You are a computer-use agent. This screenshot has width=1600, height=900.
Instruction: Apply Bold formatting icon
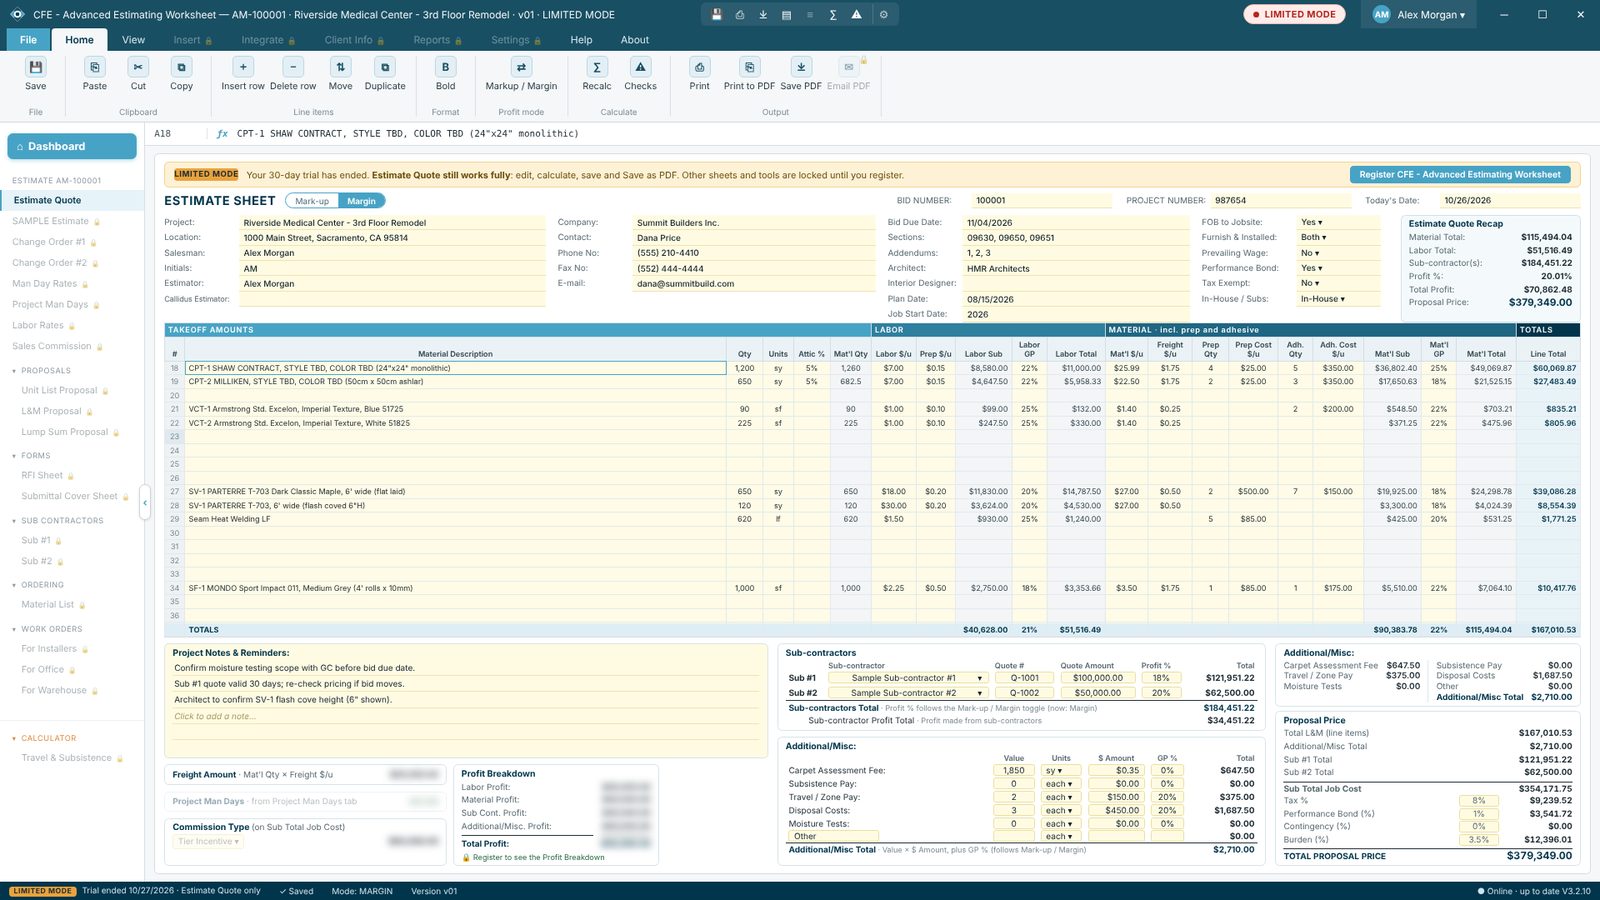[x=446, y=67]
